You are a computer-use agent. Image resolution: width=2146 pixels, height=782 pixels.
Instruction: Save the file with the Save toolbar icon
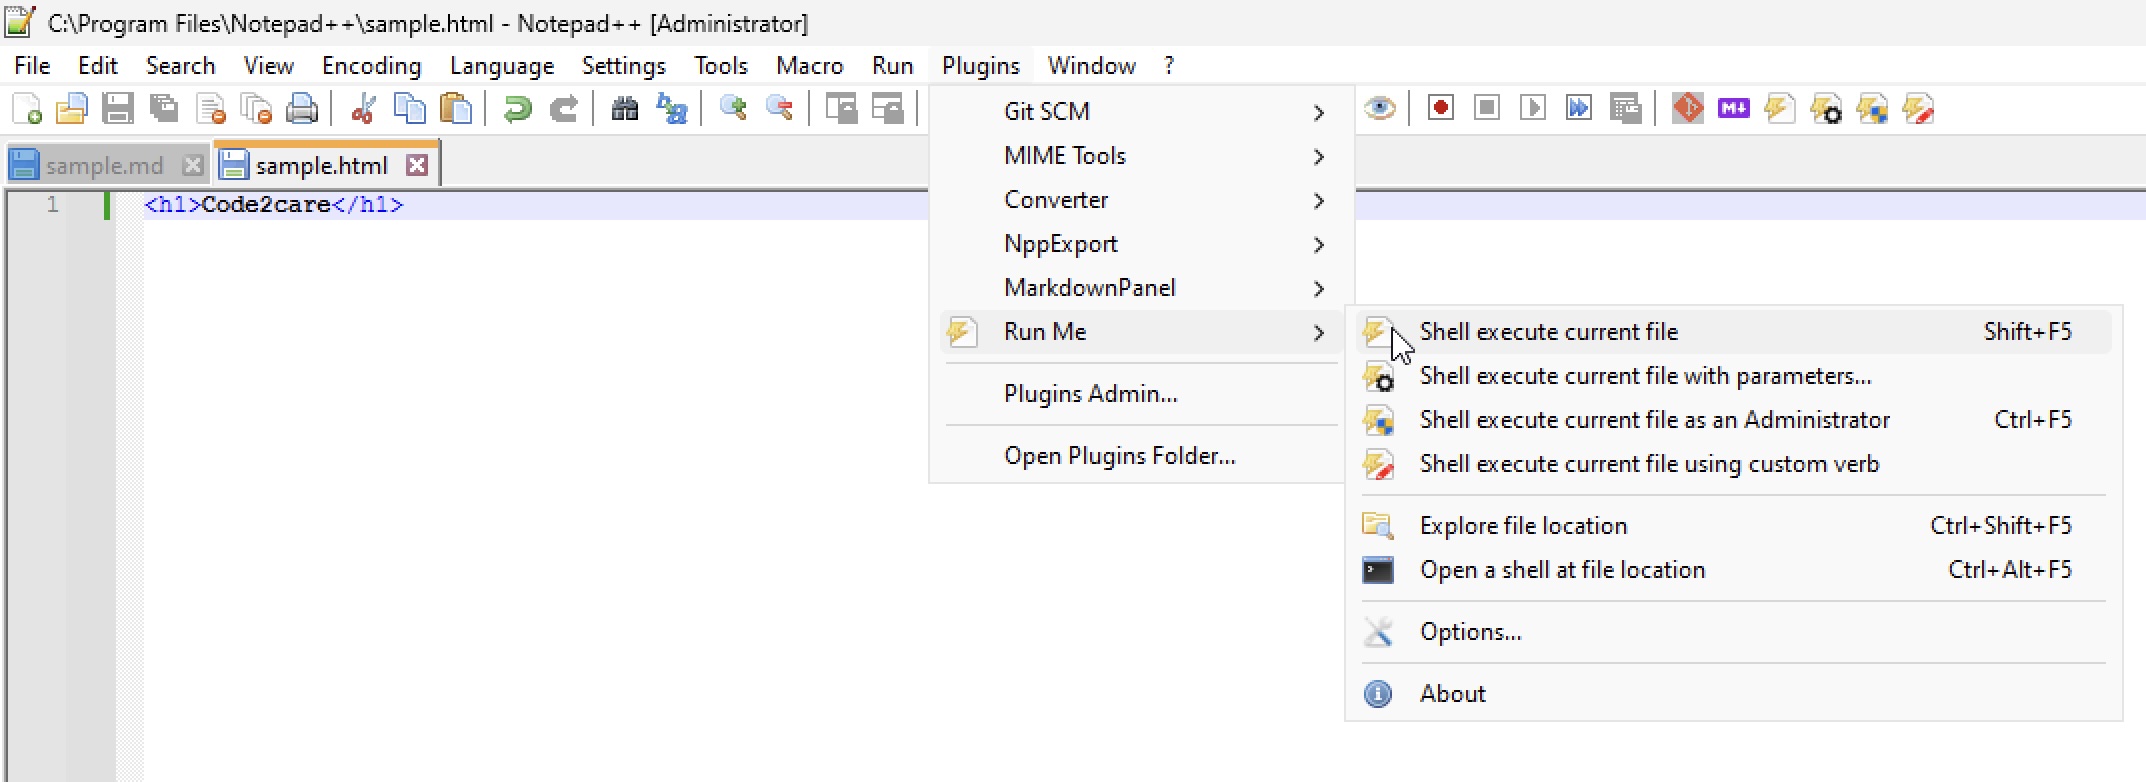point(118,108)
